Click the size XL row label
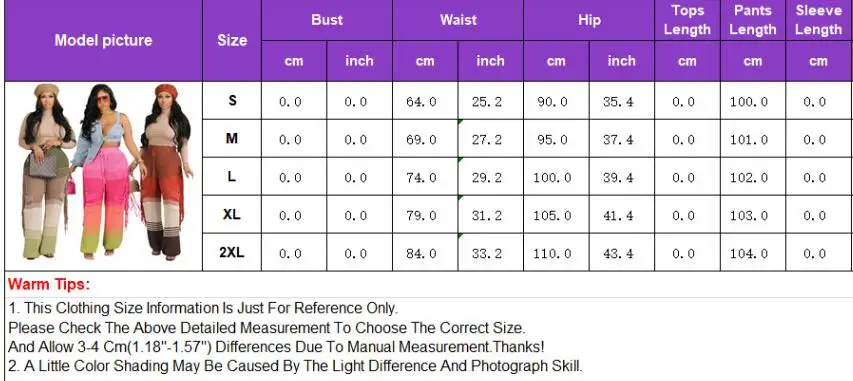Screen dimensions: 853x381 coord(232,214)
